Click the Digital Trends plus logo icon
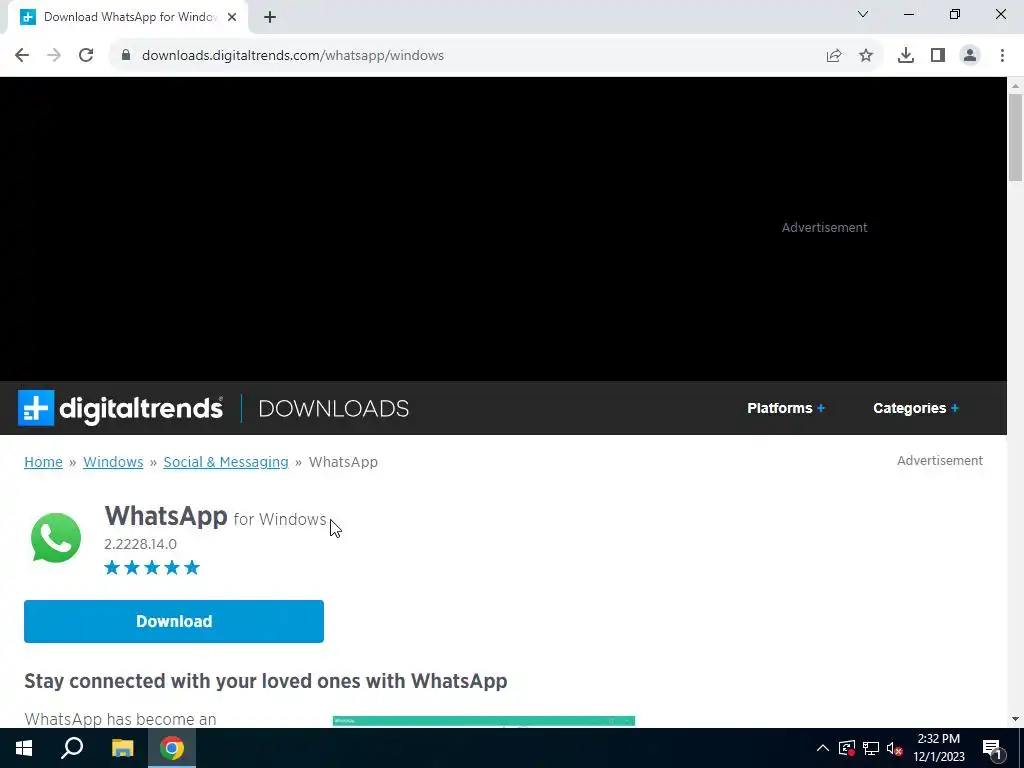The image size is (1024, 768). click(36, 408)
